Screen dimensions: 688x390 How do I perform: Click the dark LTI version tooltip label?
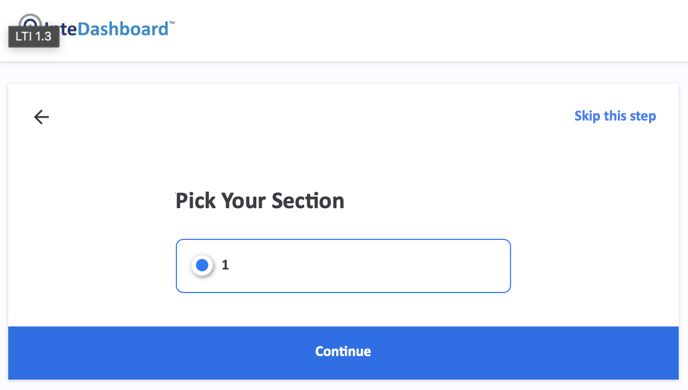34,36
